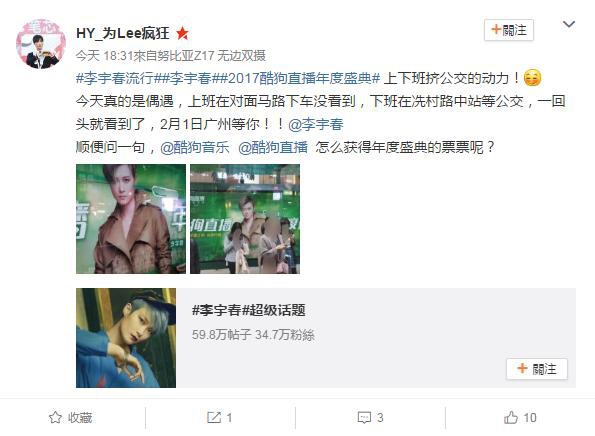
Task: Open the @酷狗音乐 mention
Action: 195,147
